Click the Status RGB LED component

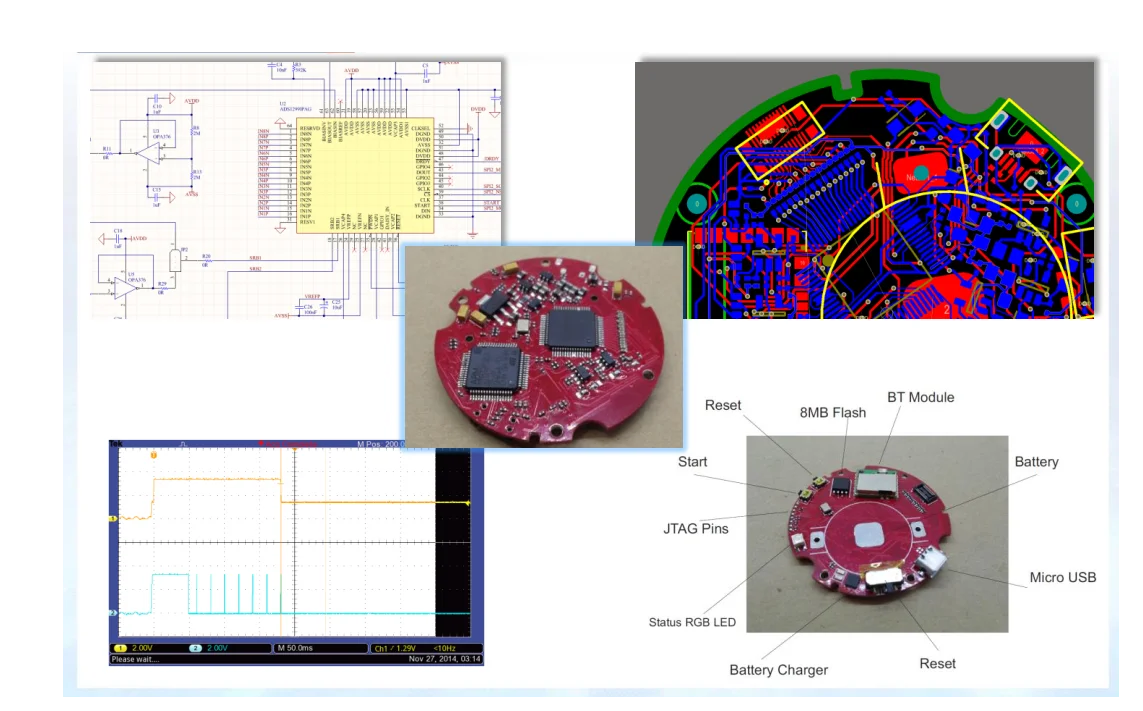pyautogui.click(x=797, y=540)
